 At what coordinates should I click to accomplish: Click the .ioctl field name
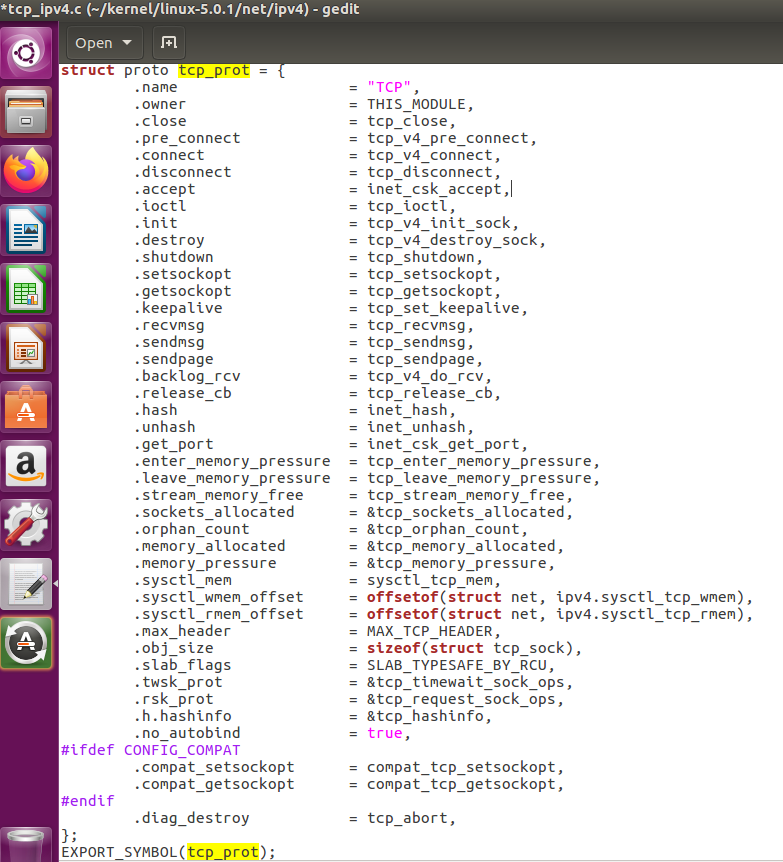pyautogui.click(x=160, y=207)
